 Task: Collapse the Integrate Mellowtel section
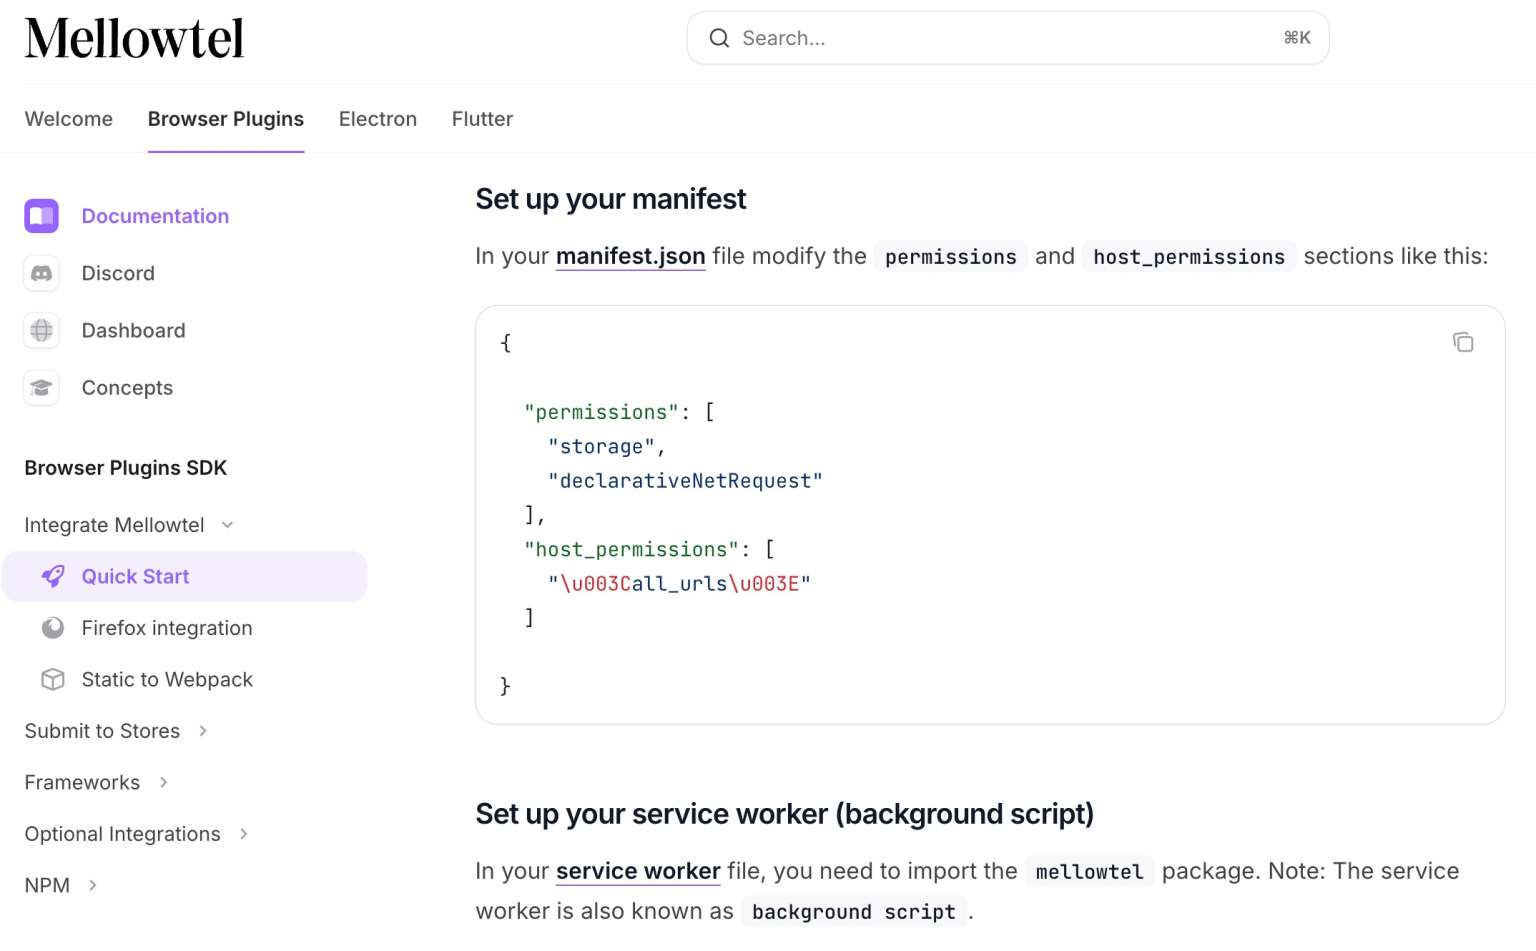pyautogui.click(x=227, y=525)
